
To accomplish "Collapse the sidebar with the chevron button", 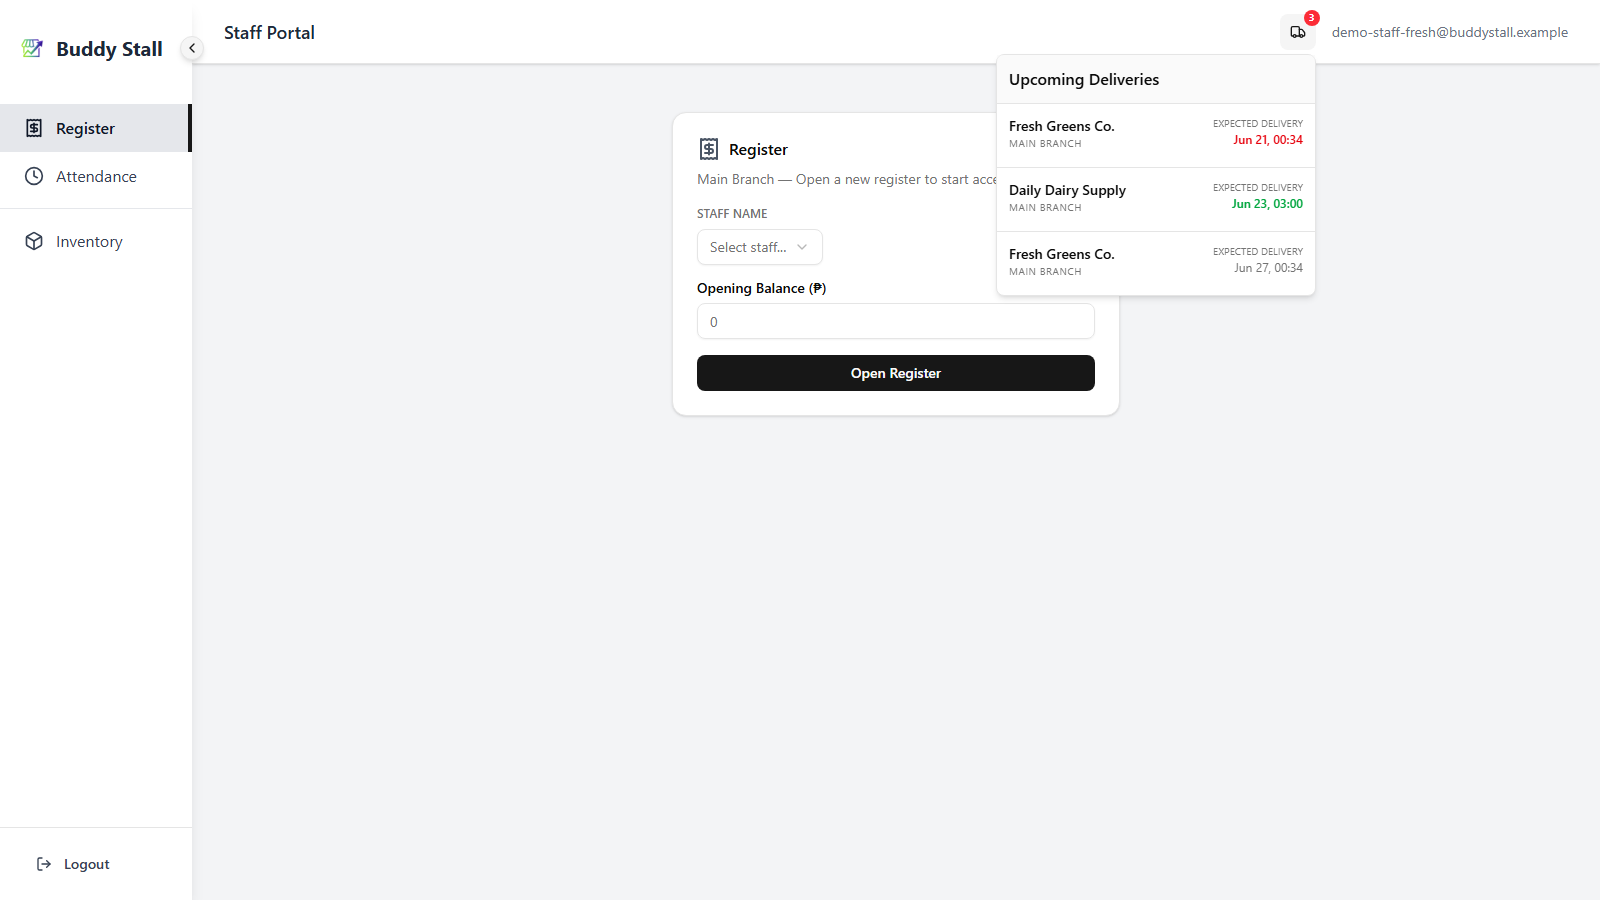I will (192, 48).
